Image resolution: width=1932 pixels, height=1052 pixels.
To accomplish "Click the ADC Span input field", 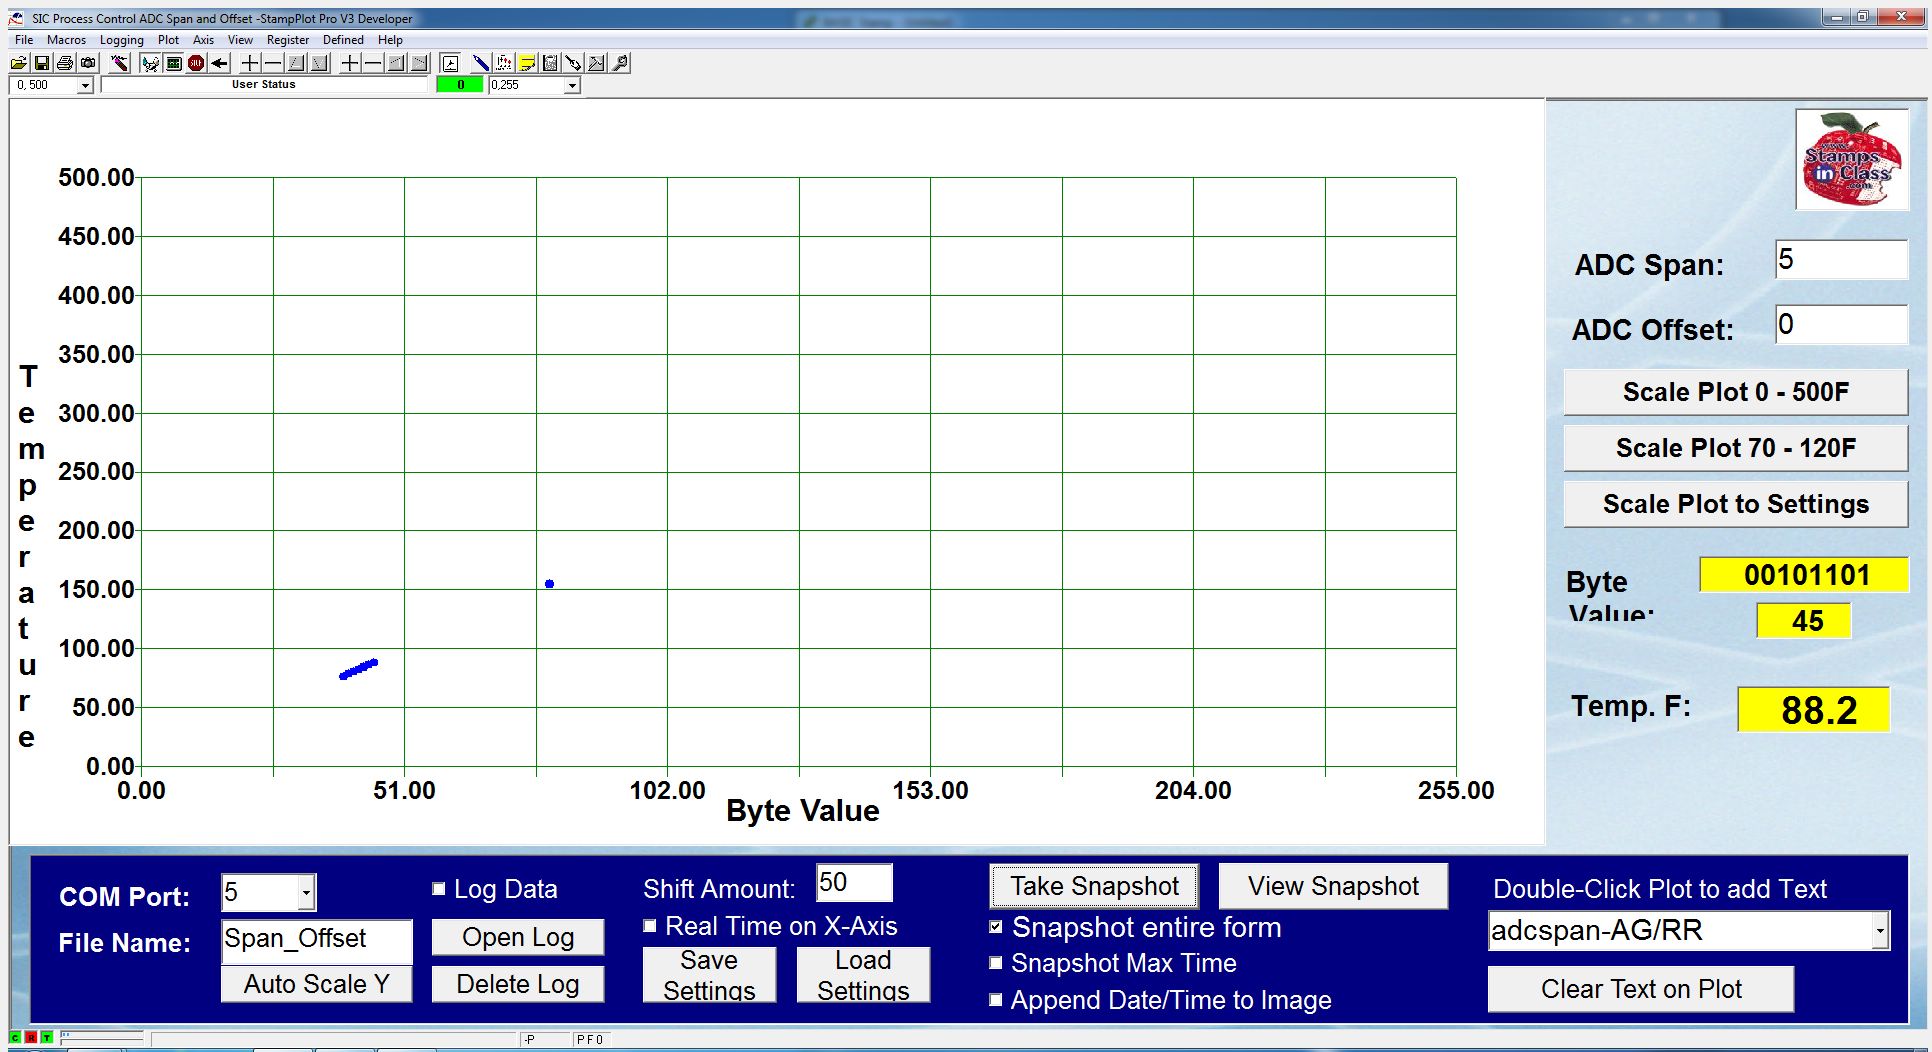I will click(1841, 260).
